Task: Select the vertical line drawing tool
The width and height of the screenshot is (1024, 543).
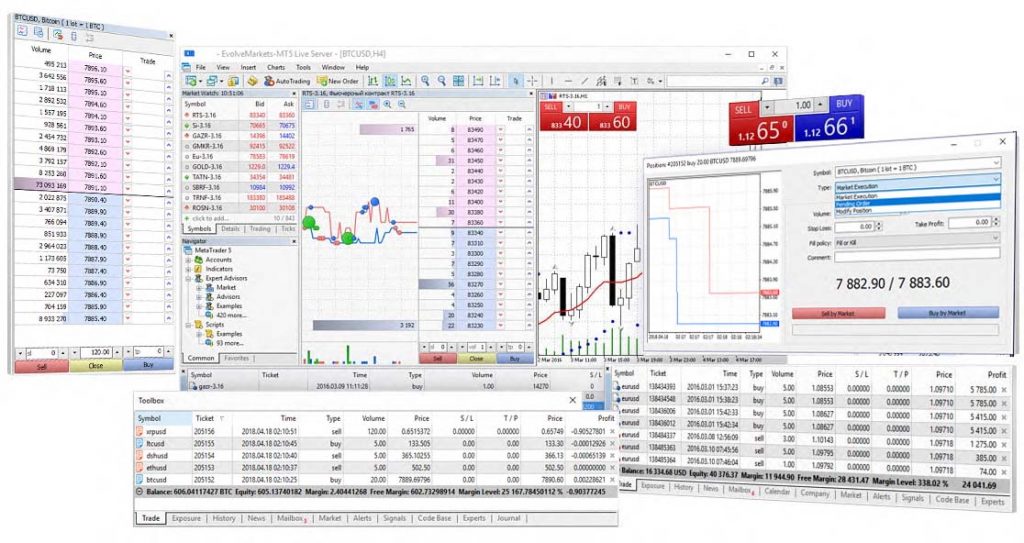Action: tap(552, 81)
